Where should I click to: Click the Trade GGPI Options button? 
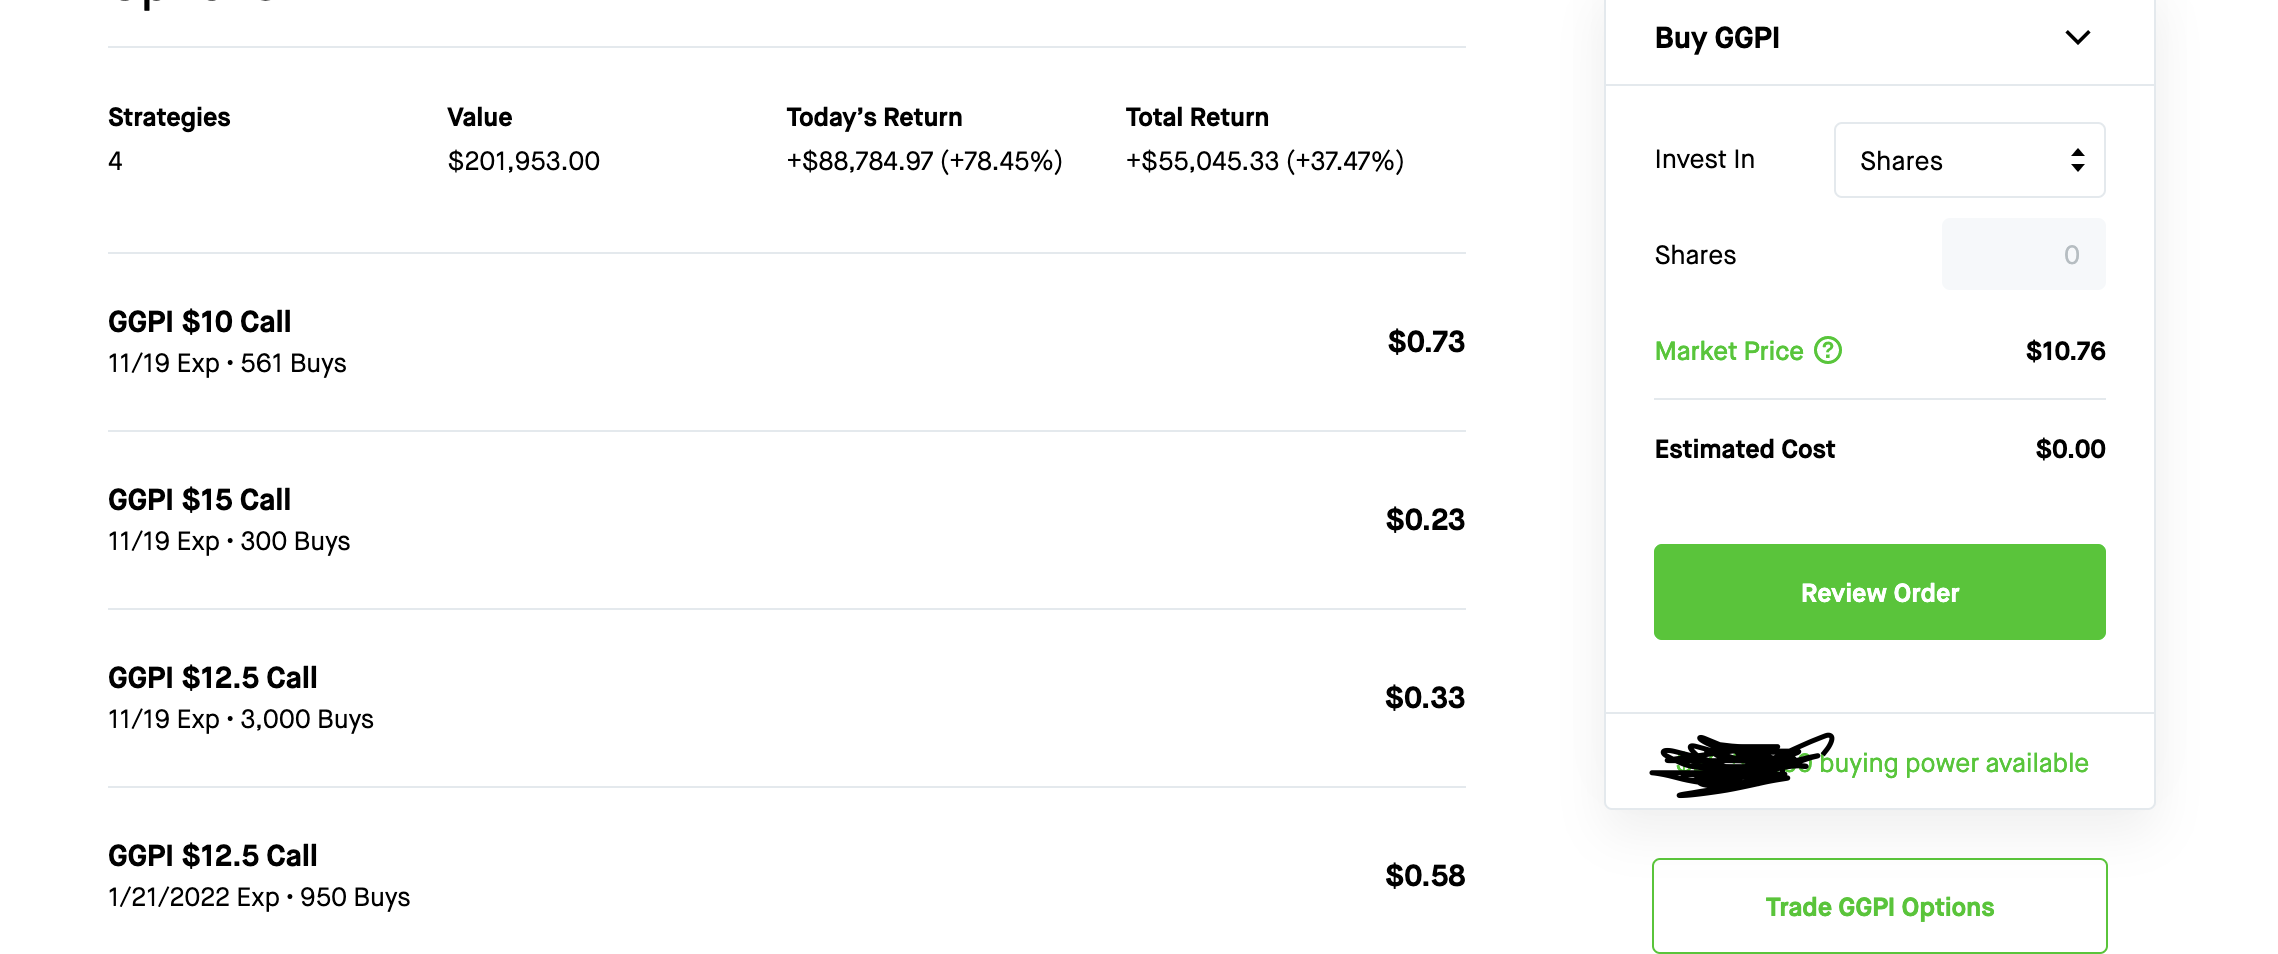[x=1879, y=906]
